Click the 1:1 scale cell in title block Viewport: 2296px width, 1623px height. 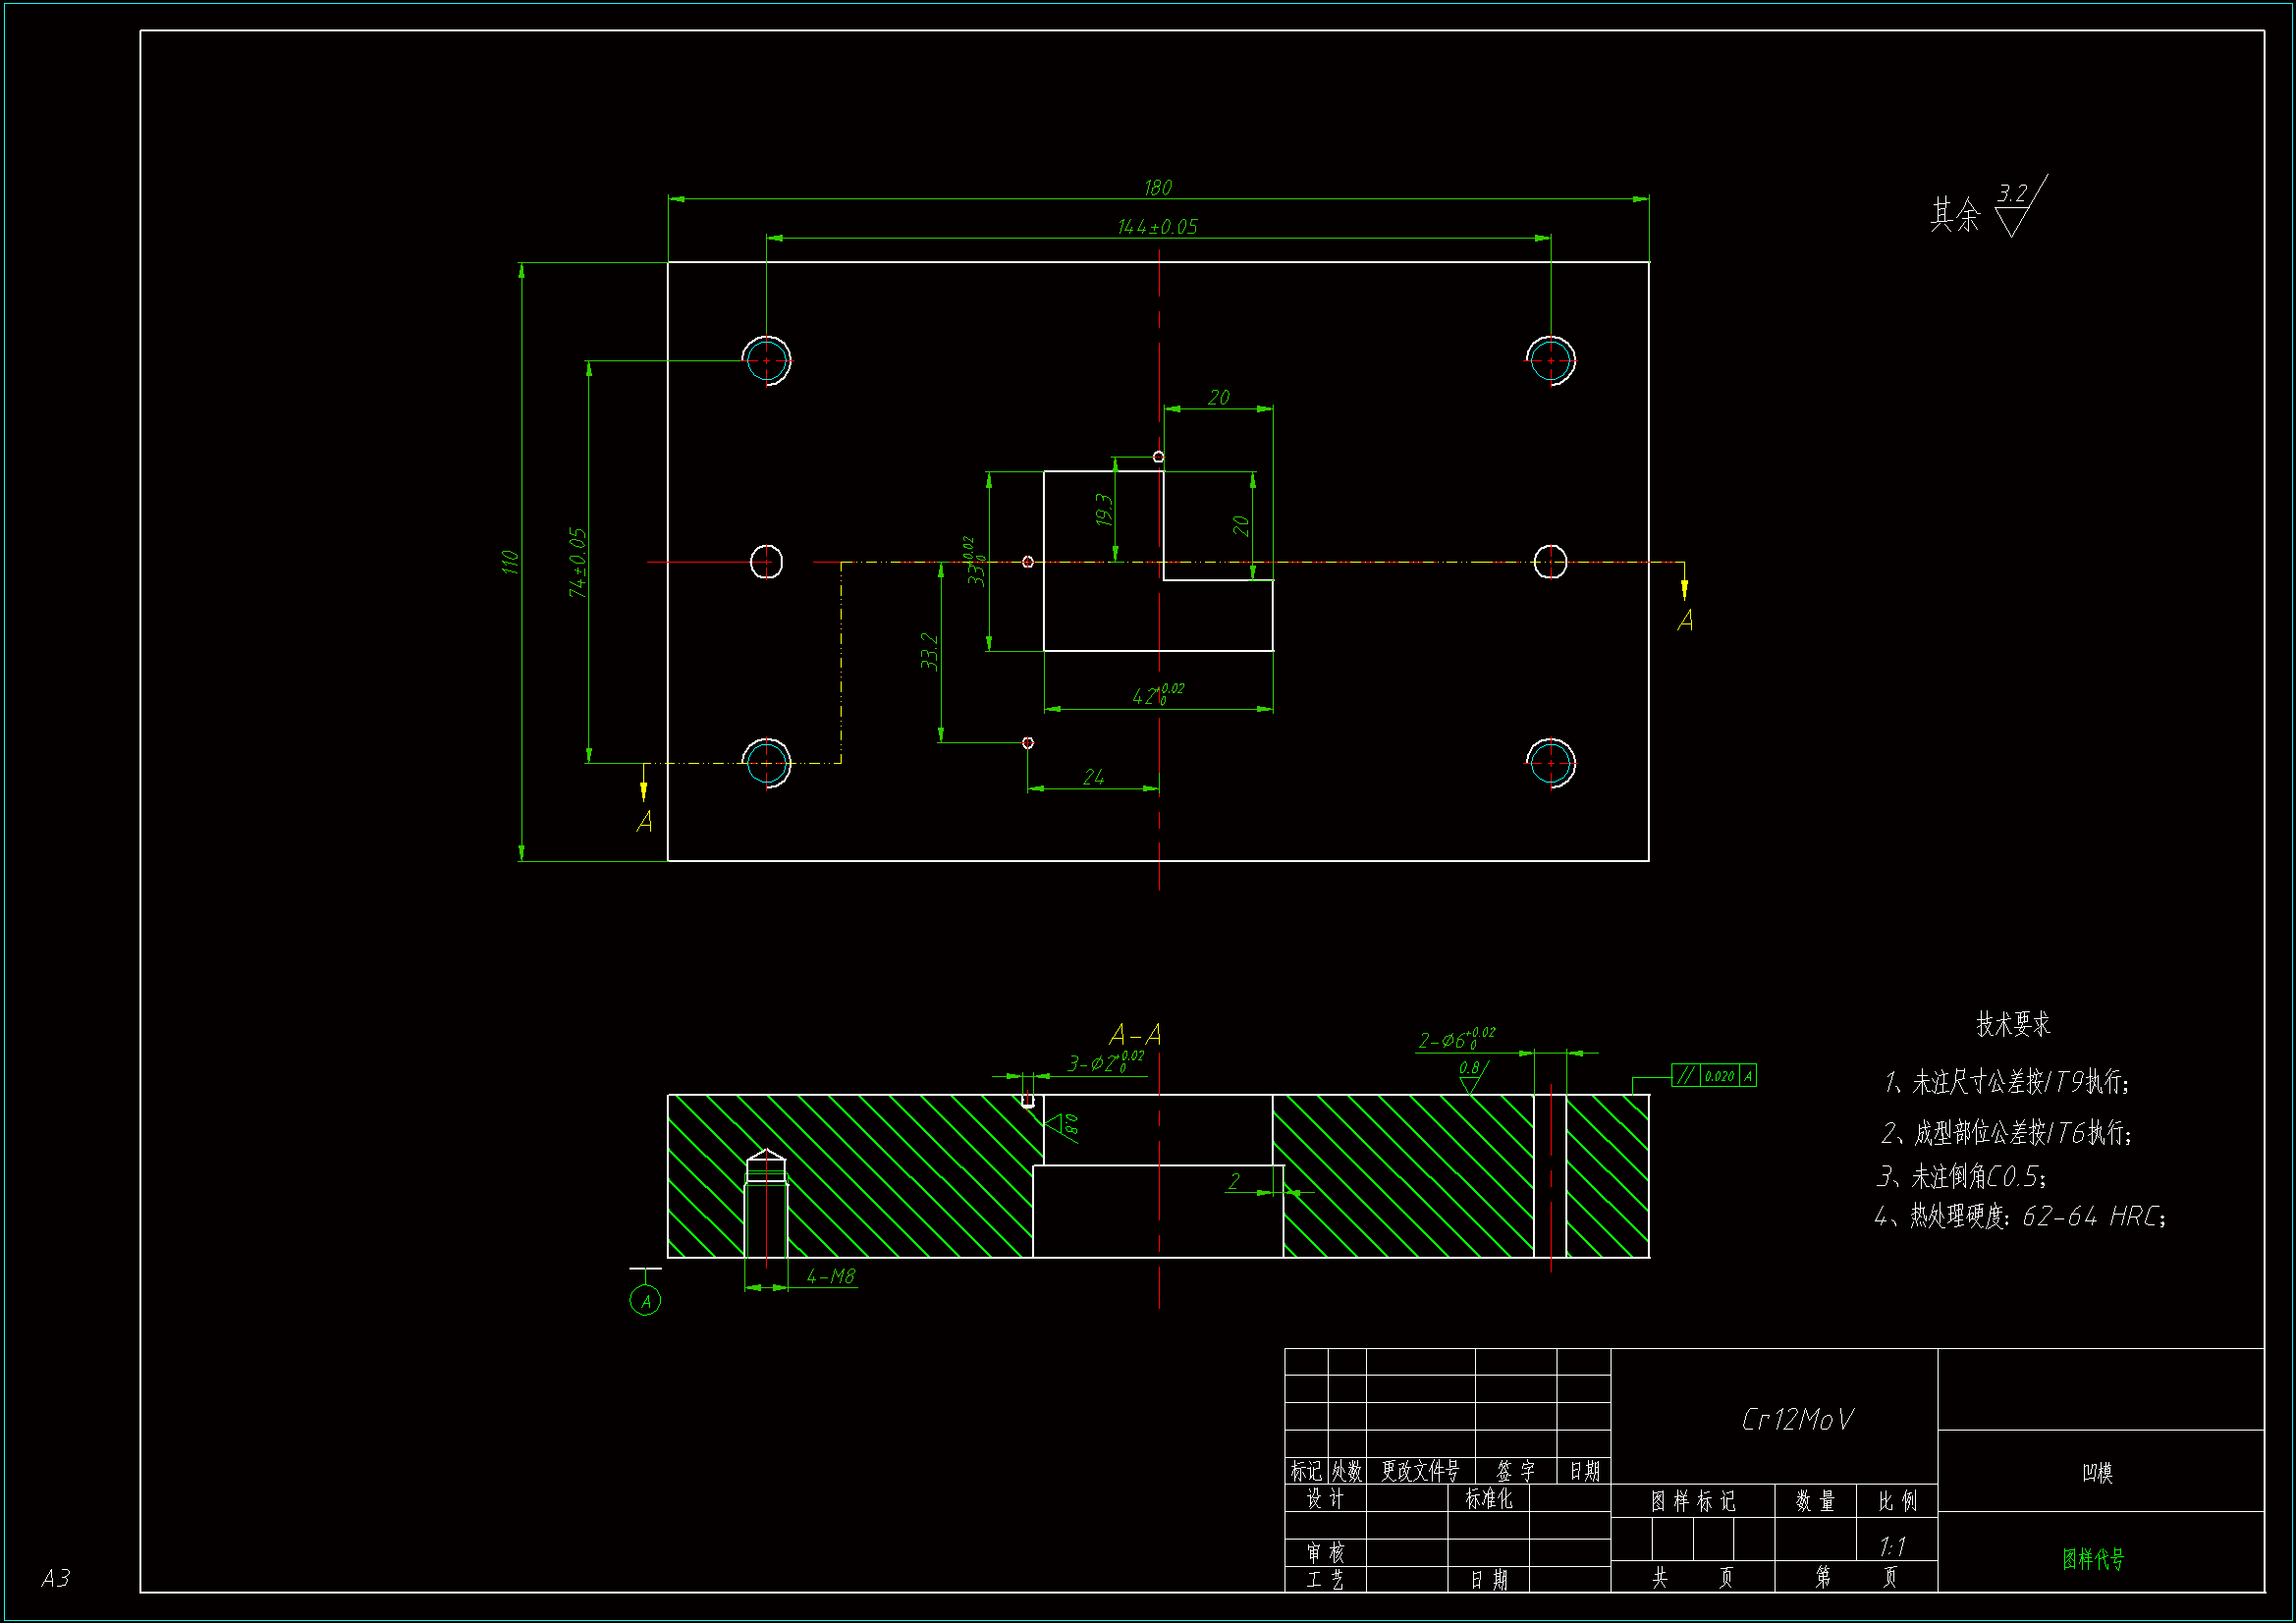pos(1892,1546)
